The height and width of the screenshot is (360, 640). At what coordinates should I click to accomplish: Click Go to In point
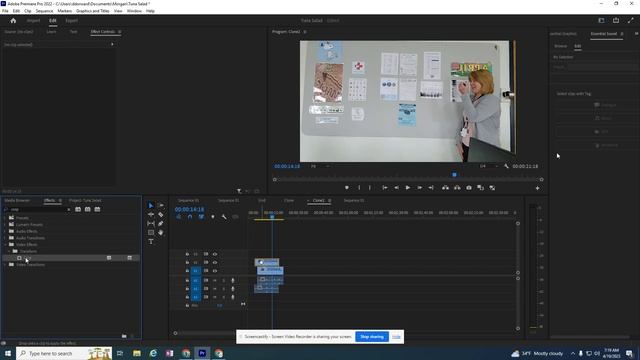point(384,188)
